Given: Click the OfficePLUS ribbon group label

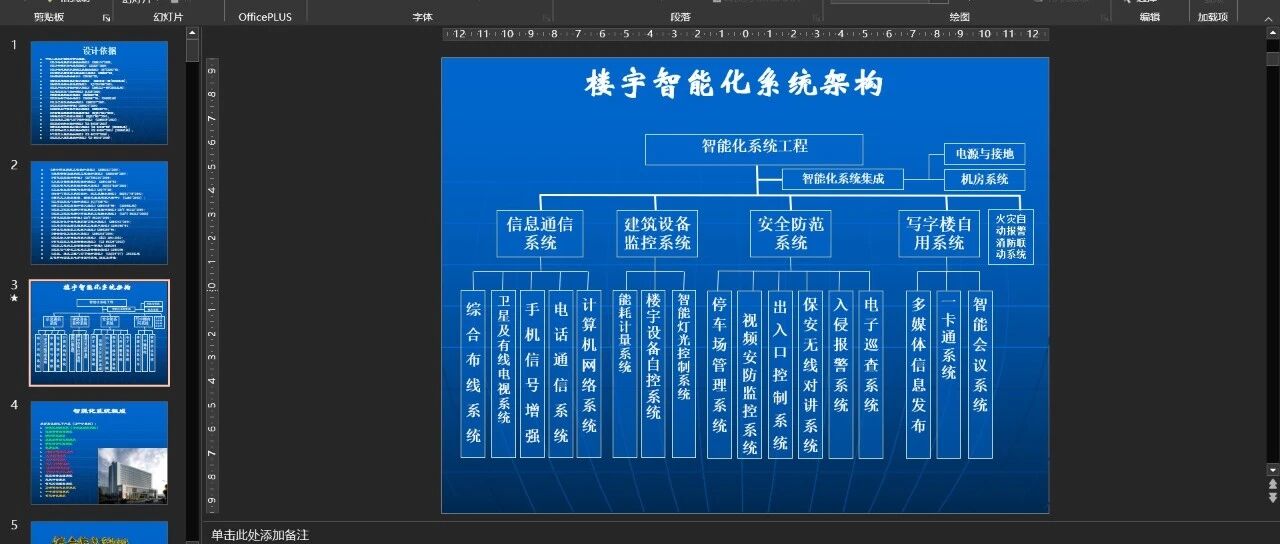Looking at the screenshot, I should point(265,17).
